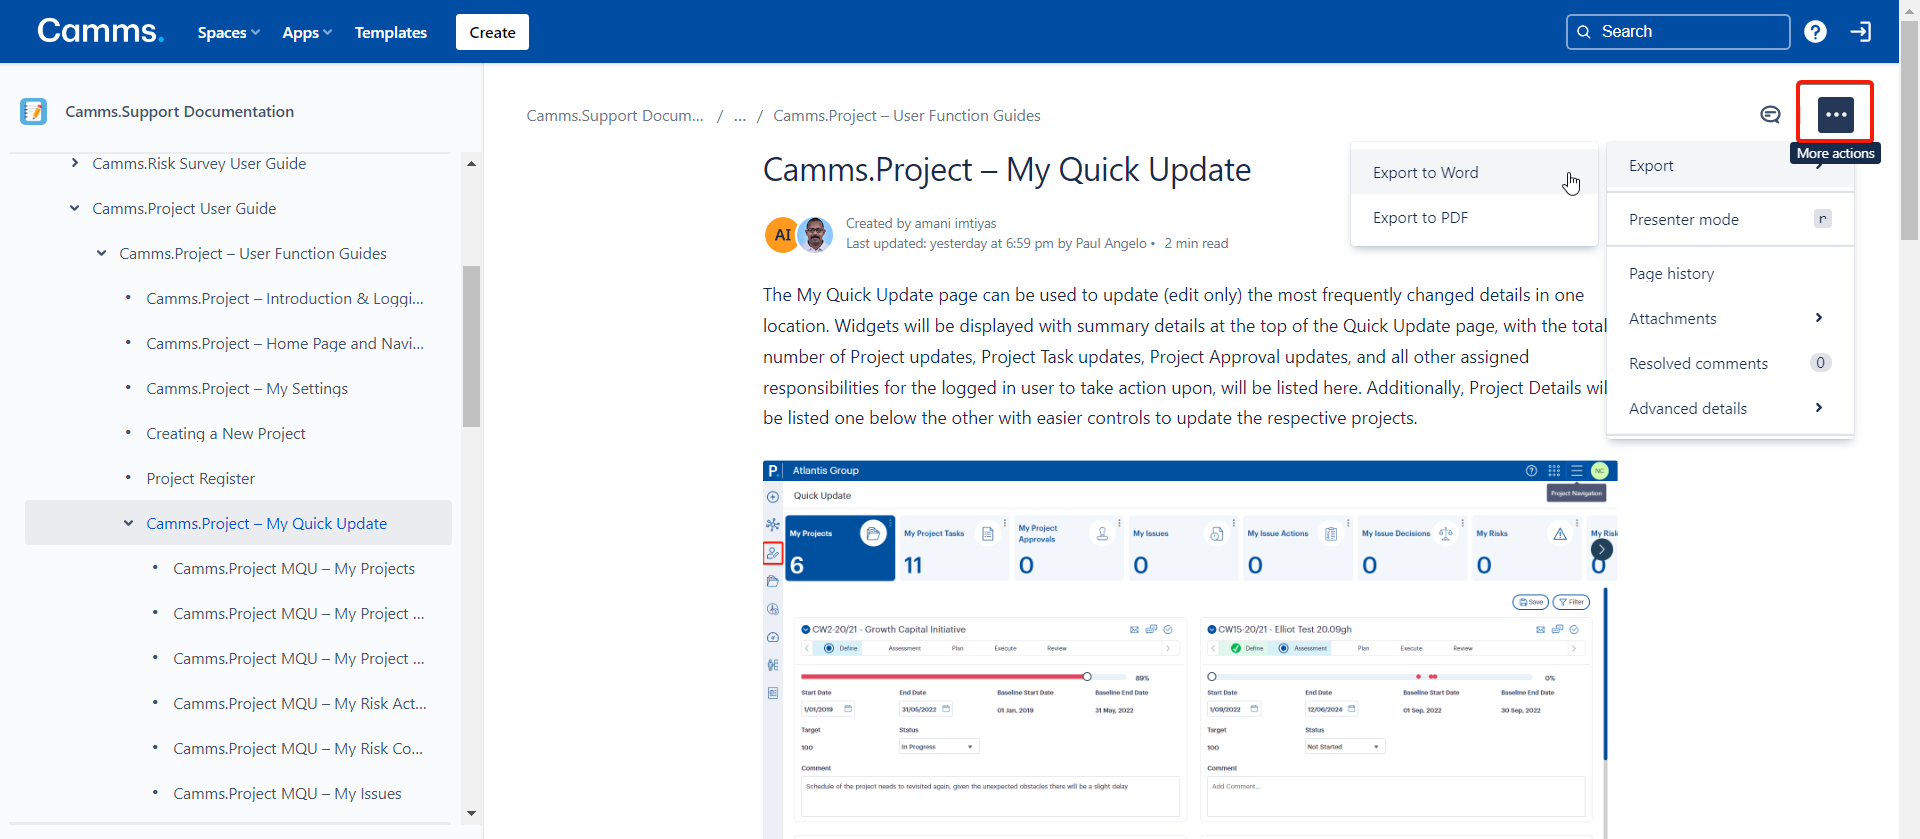Click Camms.Support Documentation space title
The width and height of the screenshot is (1920, 839).
click(x=180, y=111)
